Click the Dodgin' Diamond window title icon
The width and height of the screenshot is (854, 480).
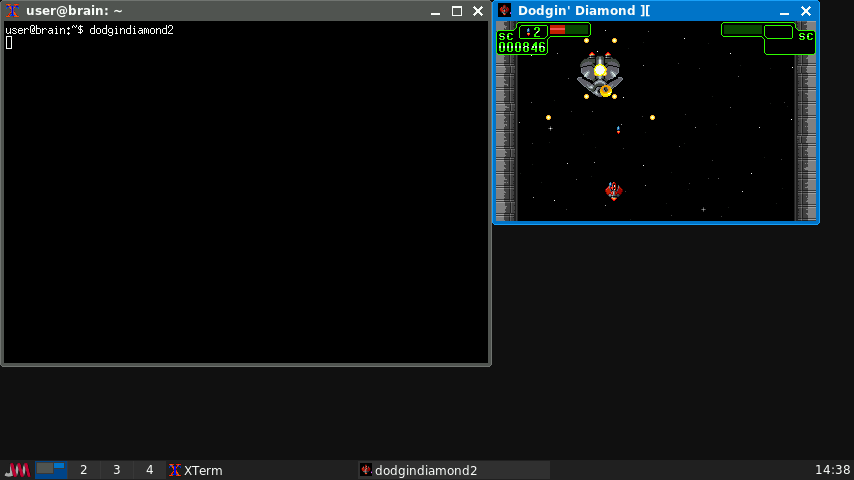pyautogui.click(x=505, y=11)
